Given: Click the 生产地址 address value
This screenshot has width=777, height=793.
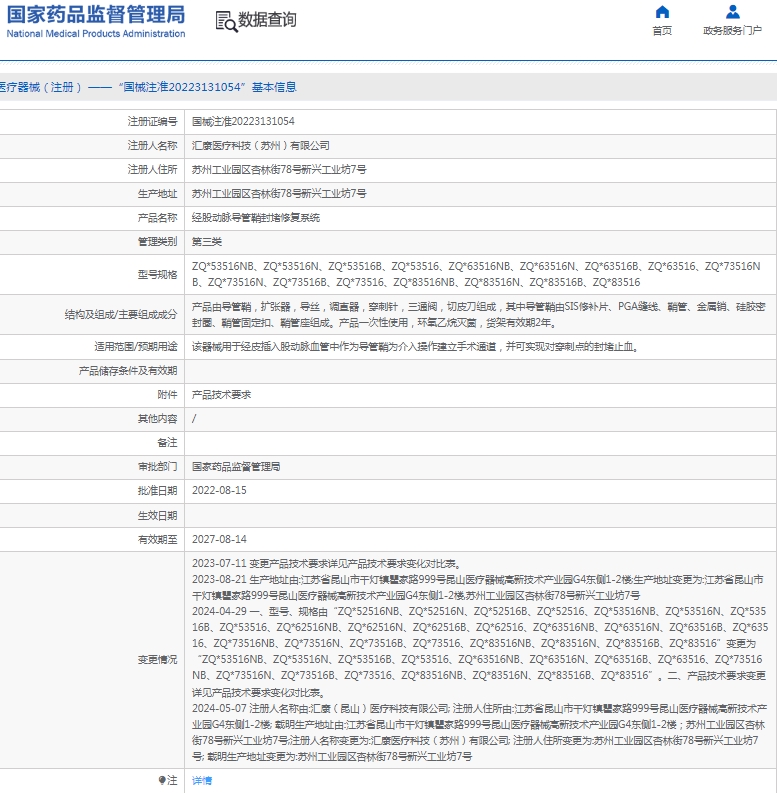Looking at the screenshot, I should pyautogui.click(x=279, y=194).
